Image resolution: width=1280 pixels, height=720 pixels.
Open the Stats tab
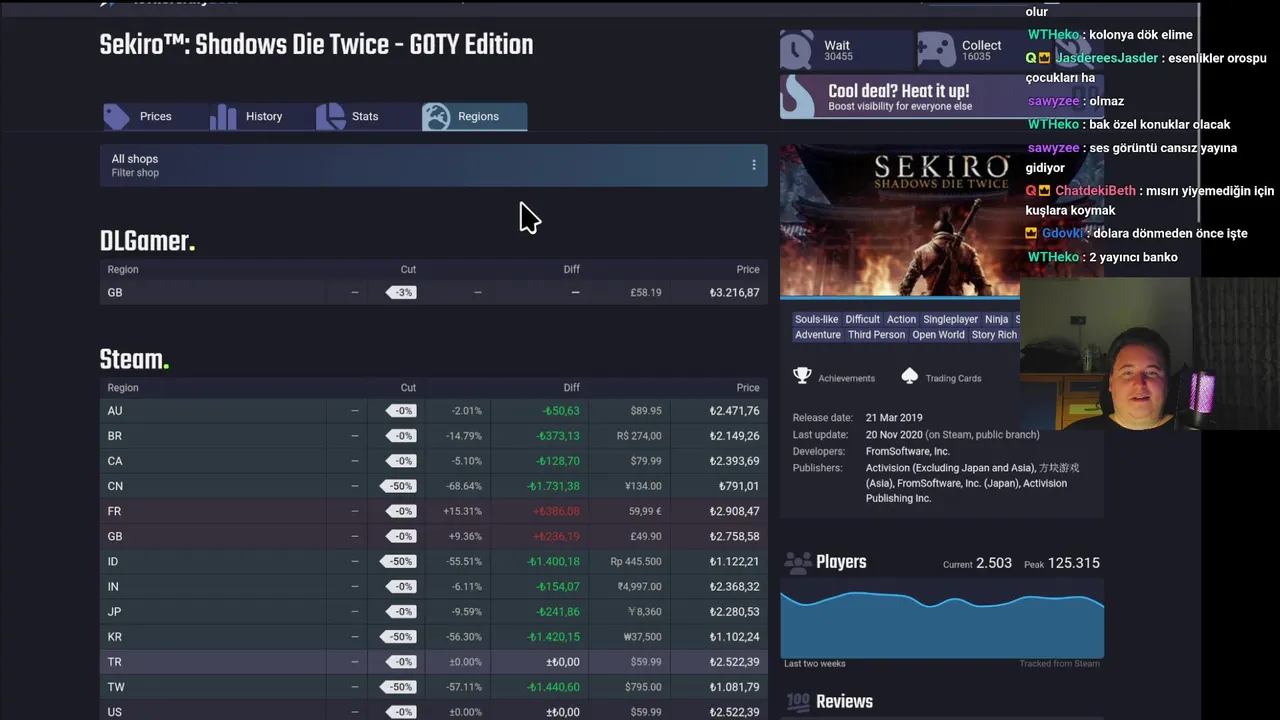365,116
